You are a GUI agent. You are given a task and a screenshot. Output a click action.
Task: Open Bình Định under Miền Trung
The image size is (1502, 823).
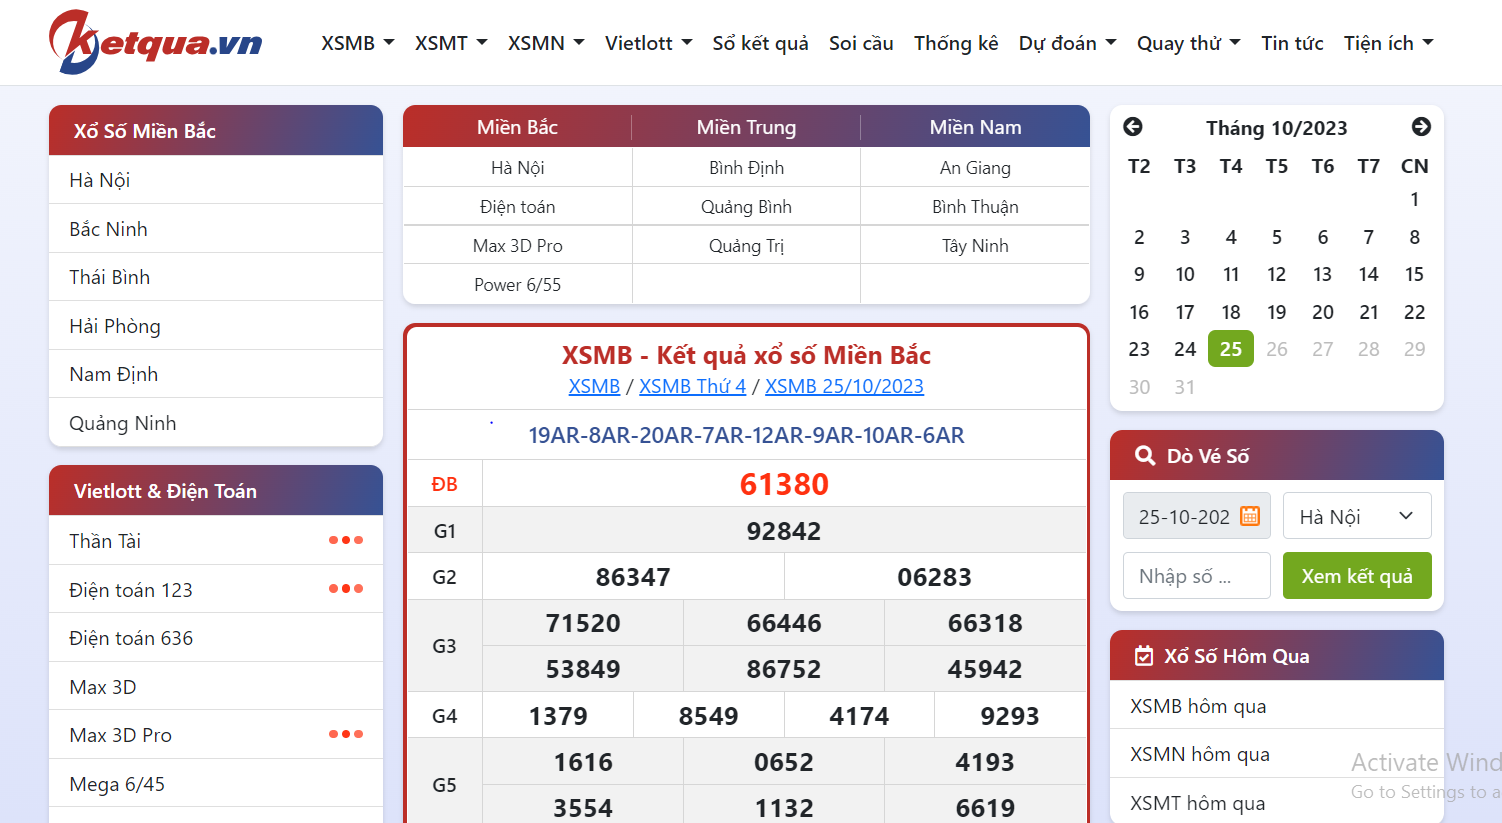(746, 168)
